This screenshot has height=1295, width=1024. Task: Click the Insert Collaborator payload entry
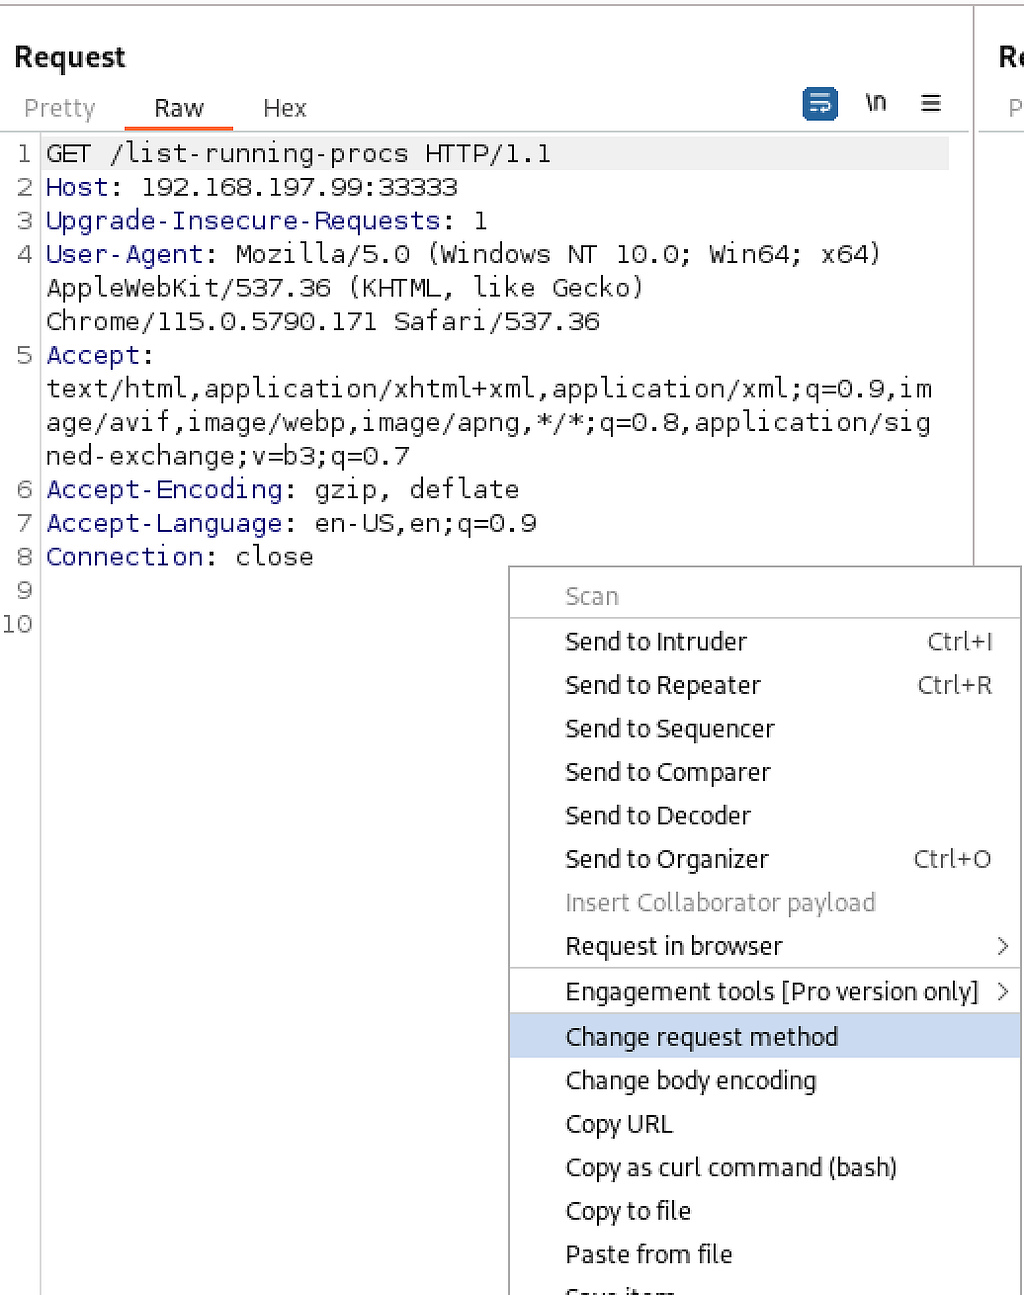click(765, 903)
